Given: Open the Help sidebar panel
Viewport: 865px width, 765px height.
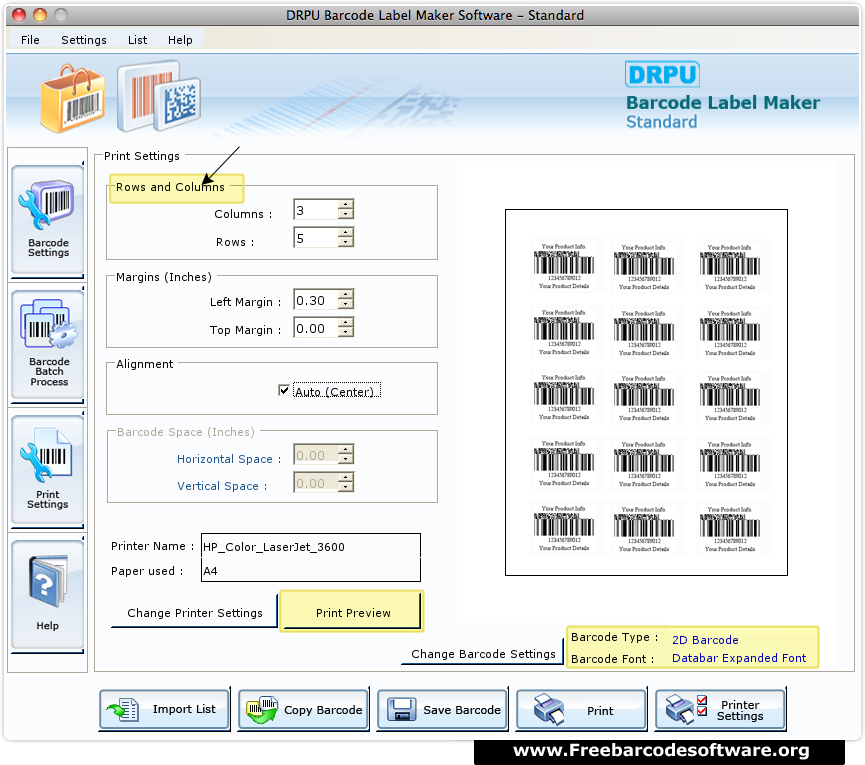Looking at the screenshot, I should (x=47, y=594).
